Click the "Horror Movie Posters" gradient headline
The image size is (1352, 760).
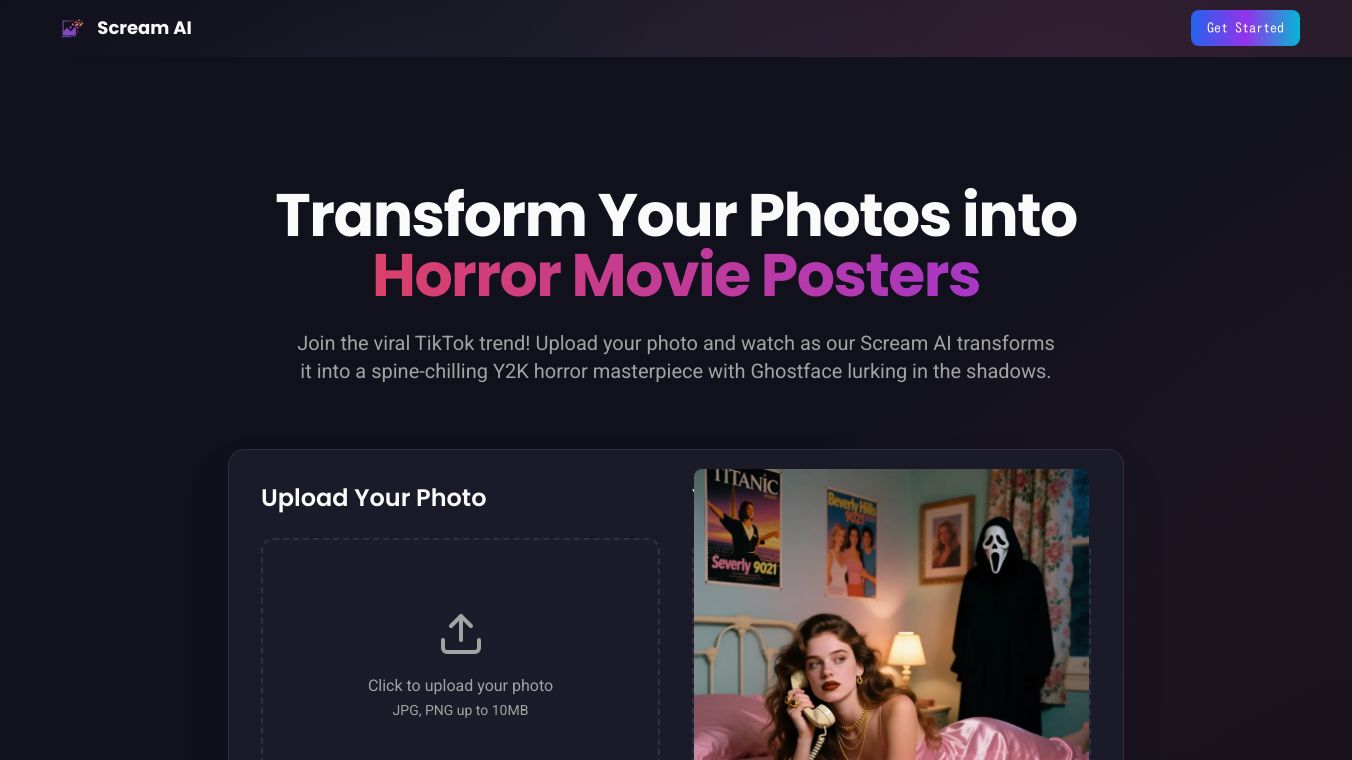676,275
